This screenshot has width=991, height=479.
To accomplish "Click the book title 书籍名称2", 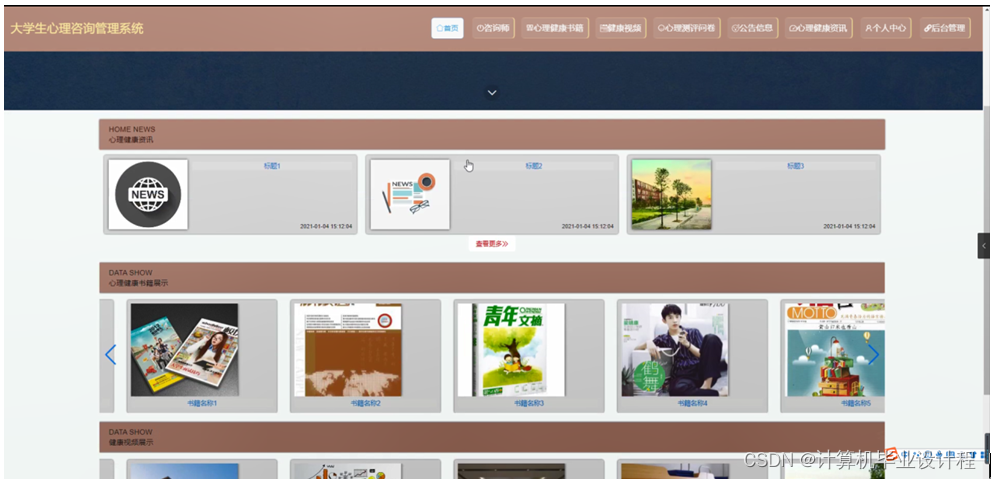I will pyautogui.click(x=365, y=403).
